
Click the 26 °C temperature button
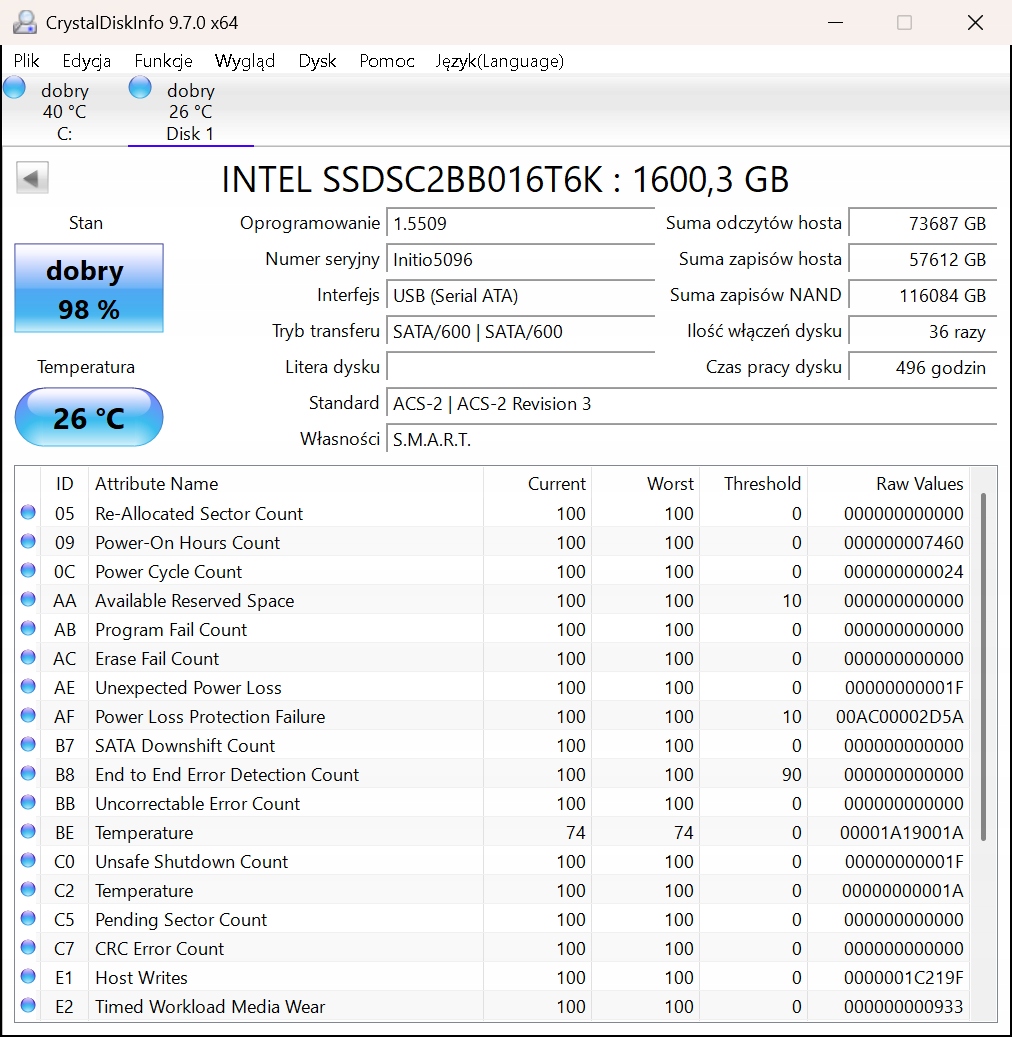[88, 417]
